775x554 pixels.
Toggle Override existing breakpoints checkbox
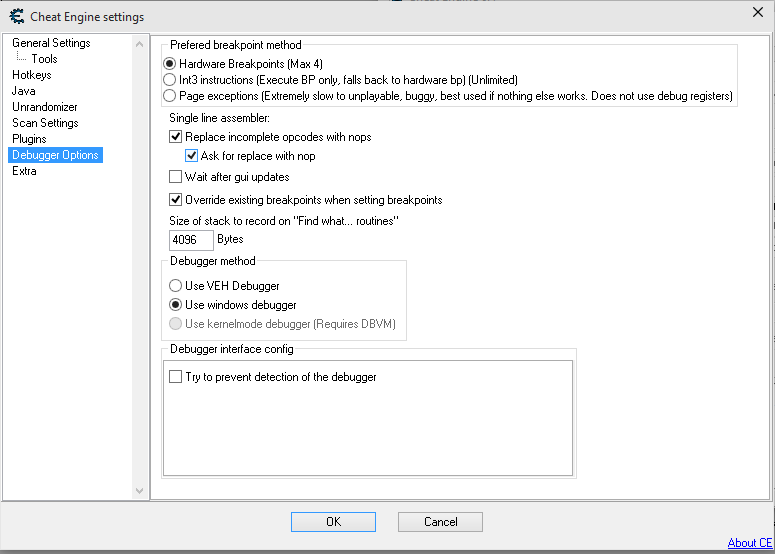tap(177, 200)
